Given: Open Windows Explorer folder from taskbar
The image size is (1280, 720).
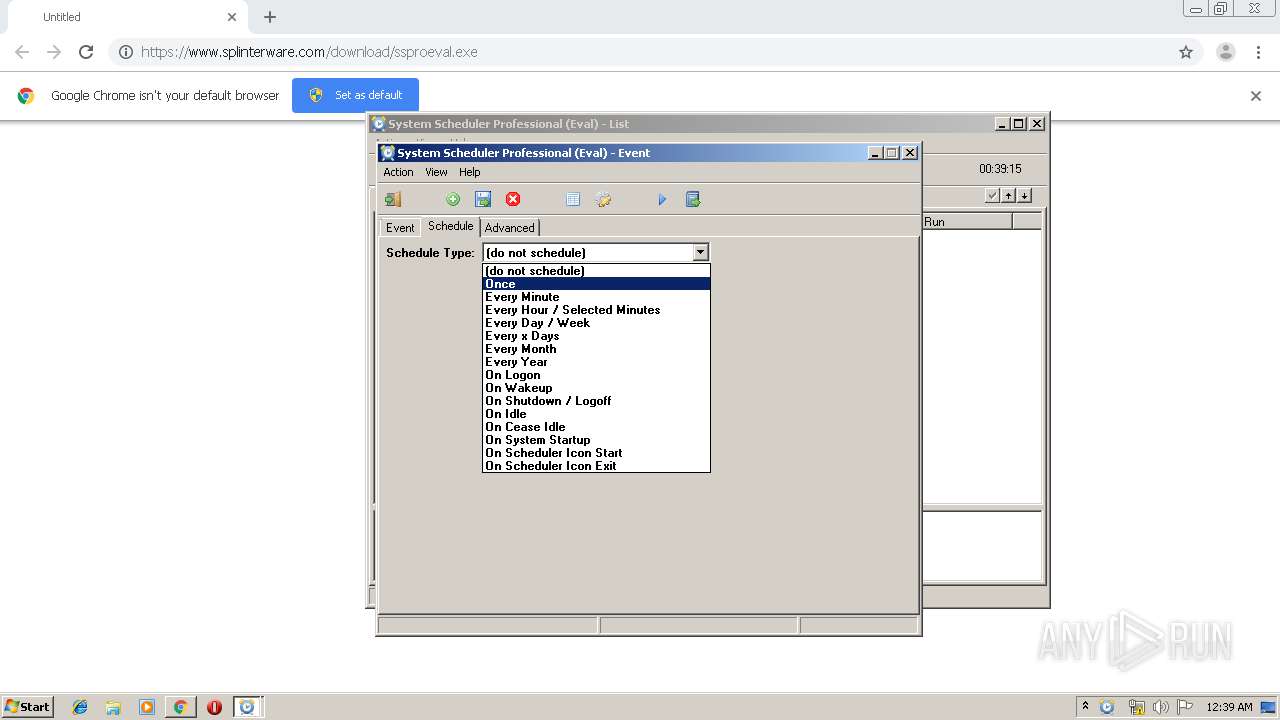Looking at the screenshot, I should [113, 707].
